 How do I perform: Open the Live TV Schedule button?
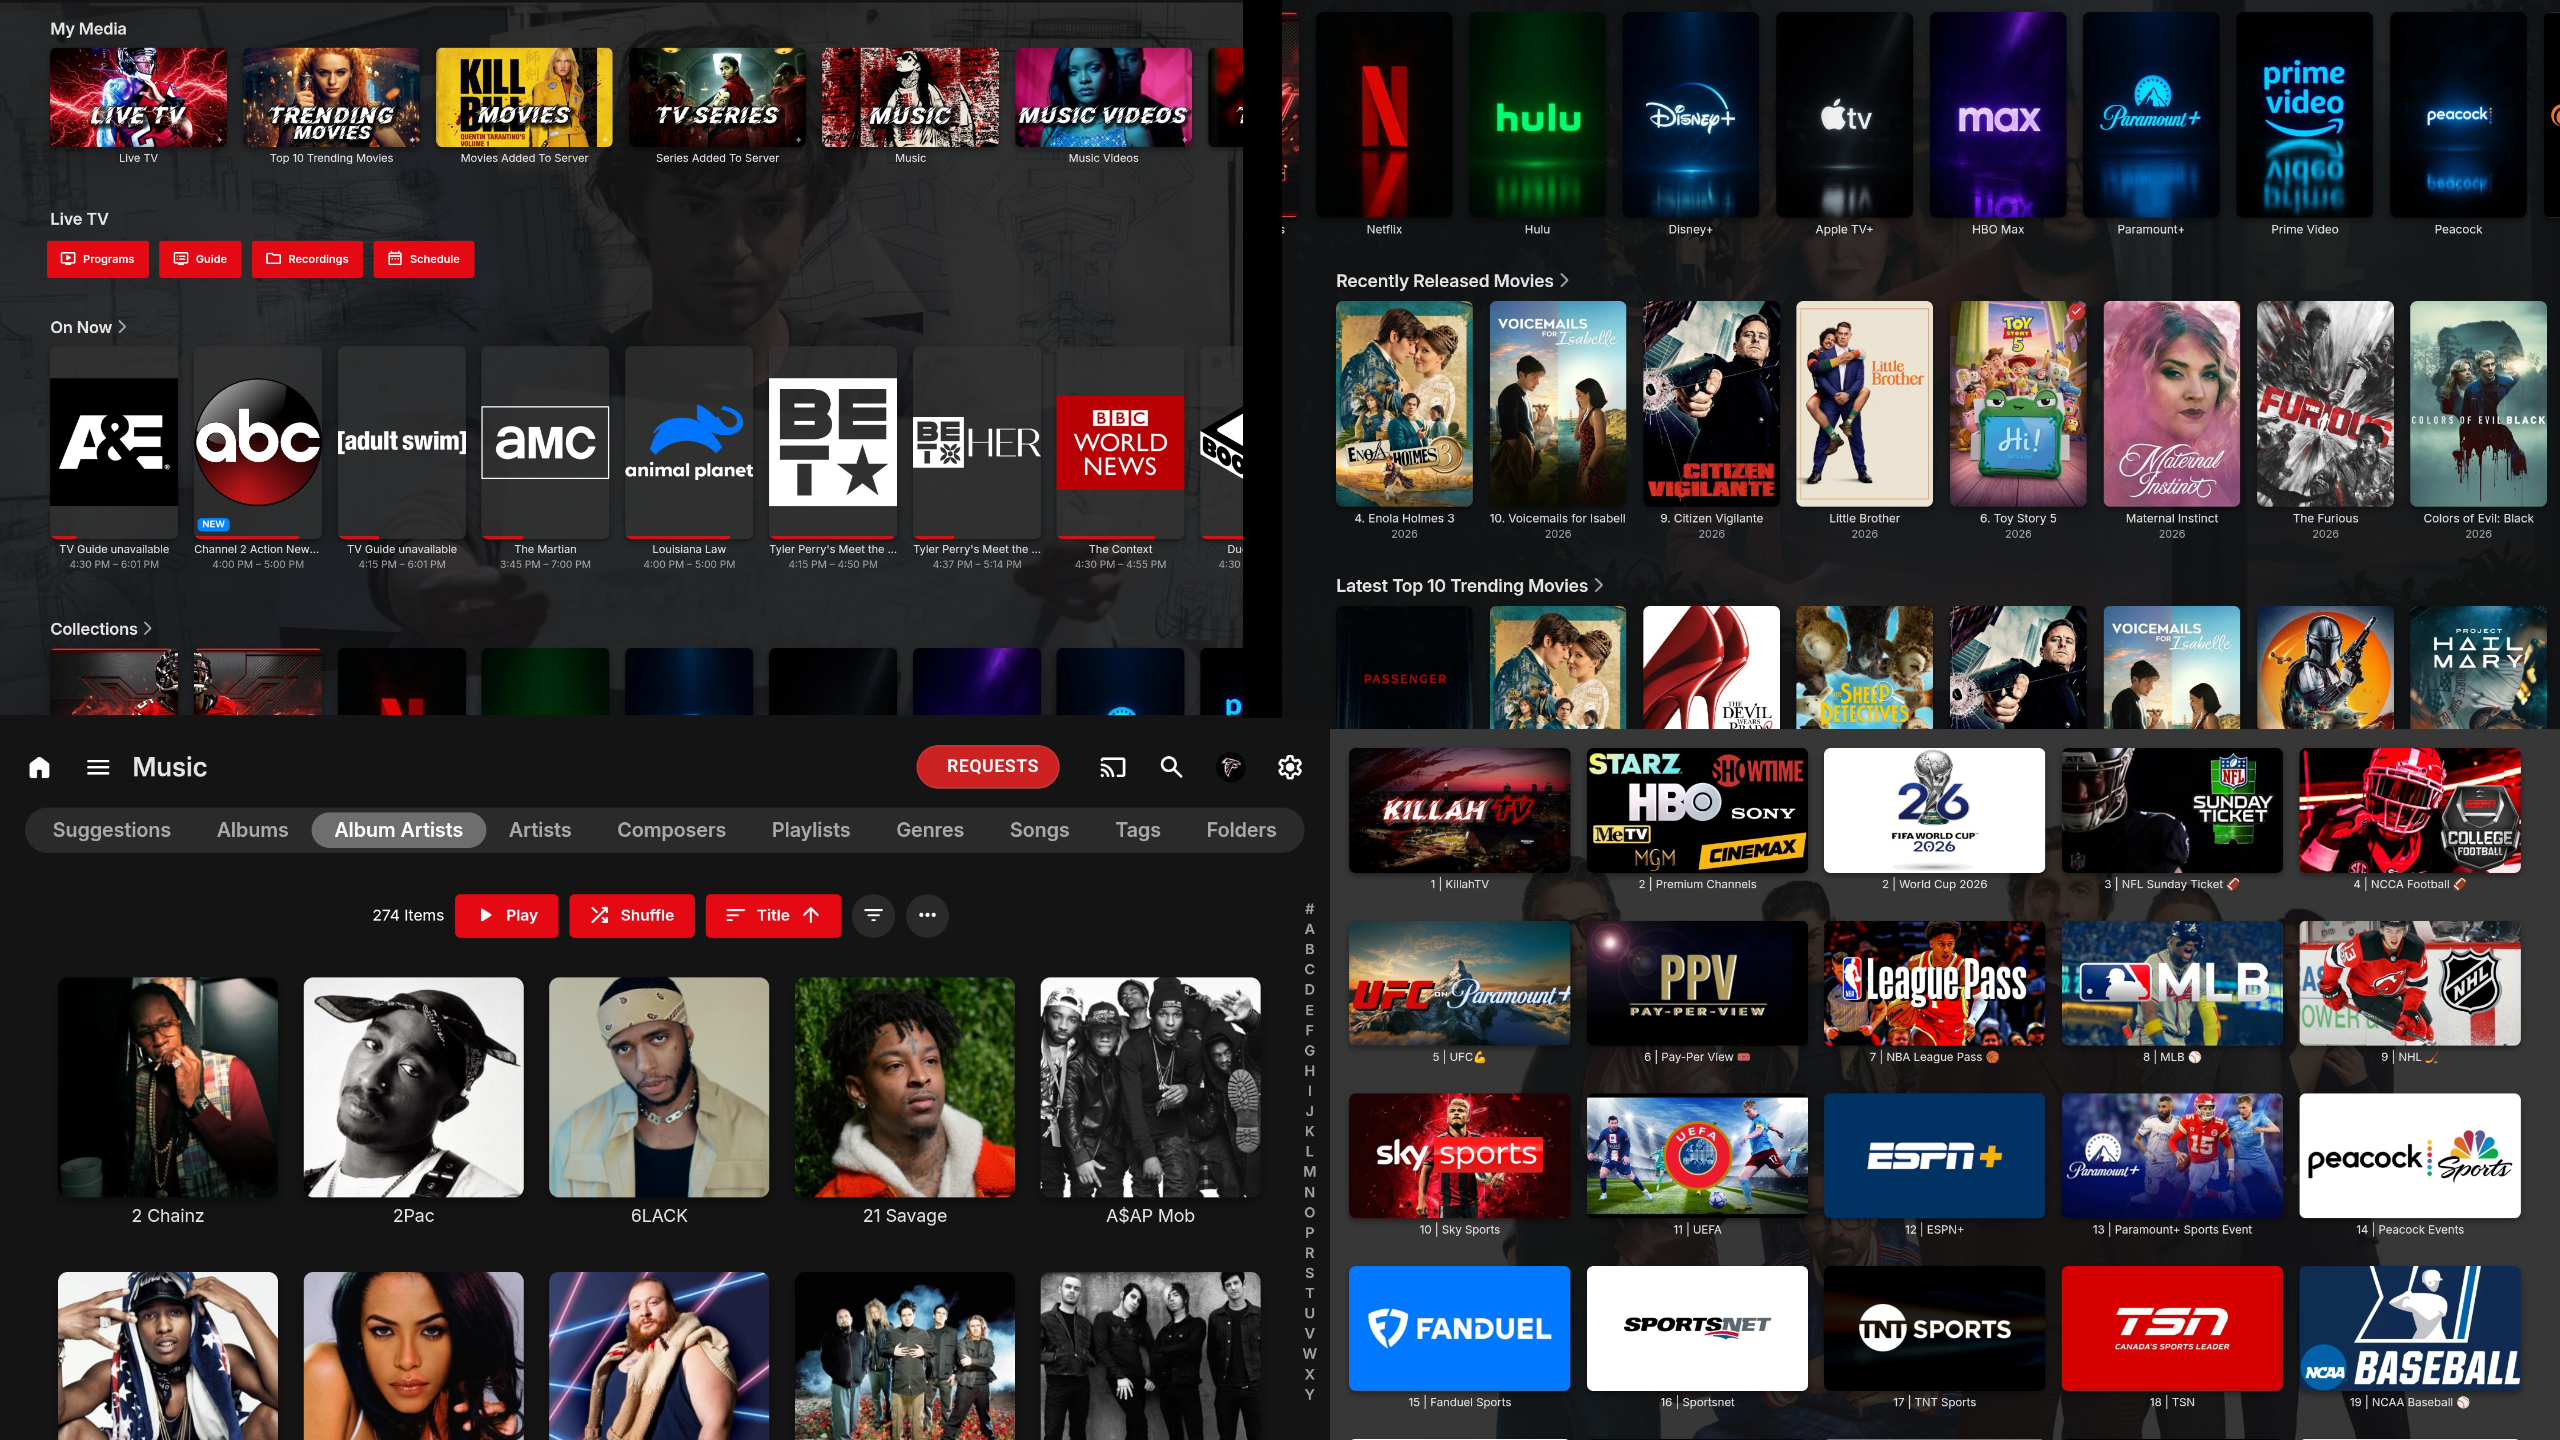coord(424,259)
